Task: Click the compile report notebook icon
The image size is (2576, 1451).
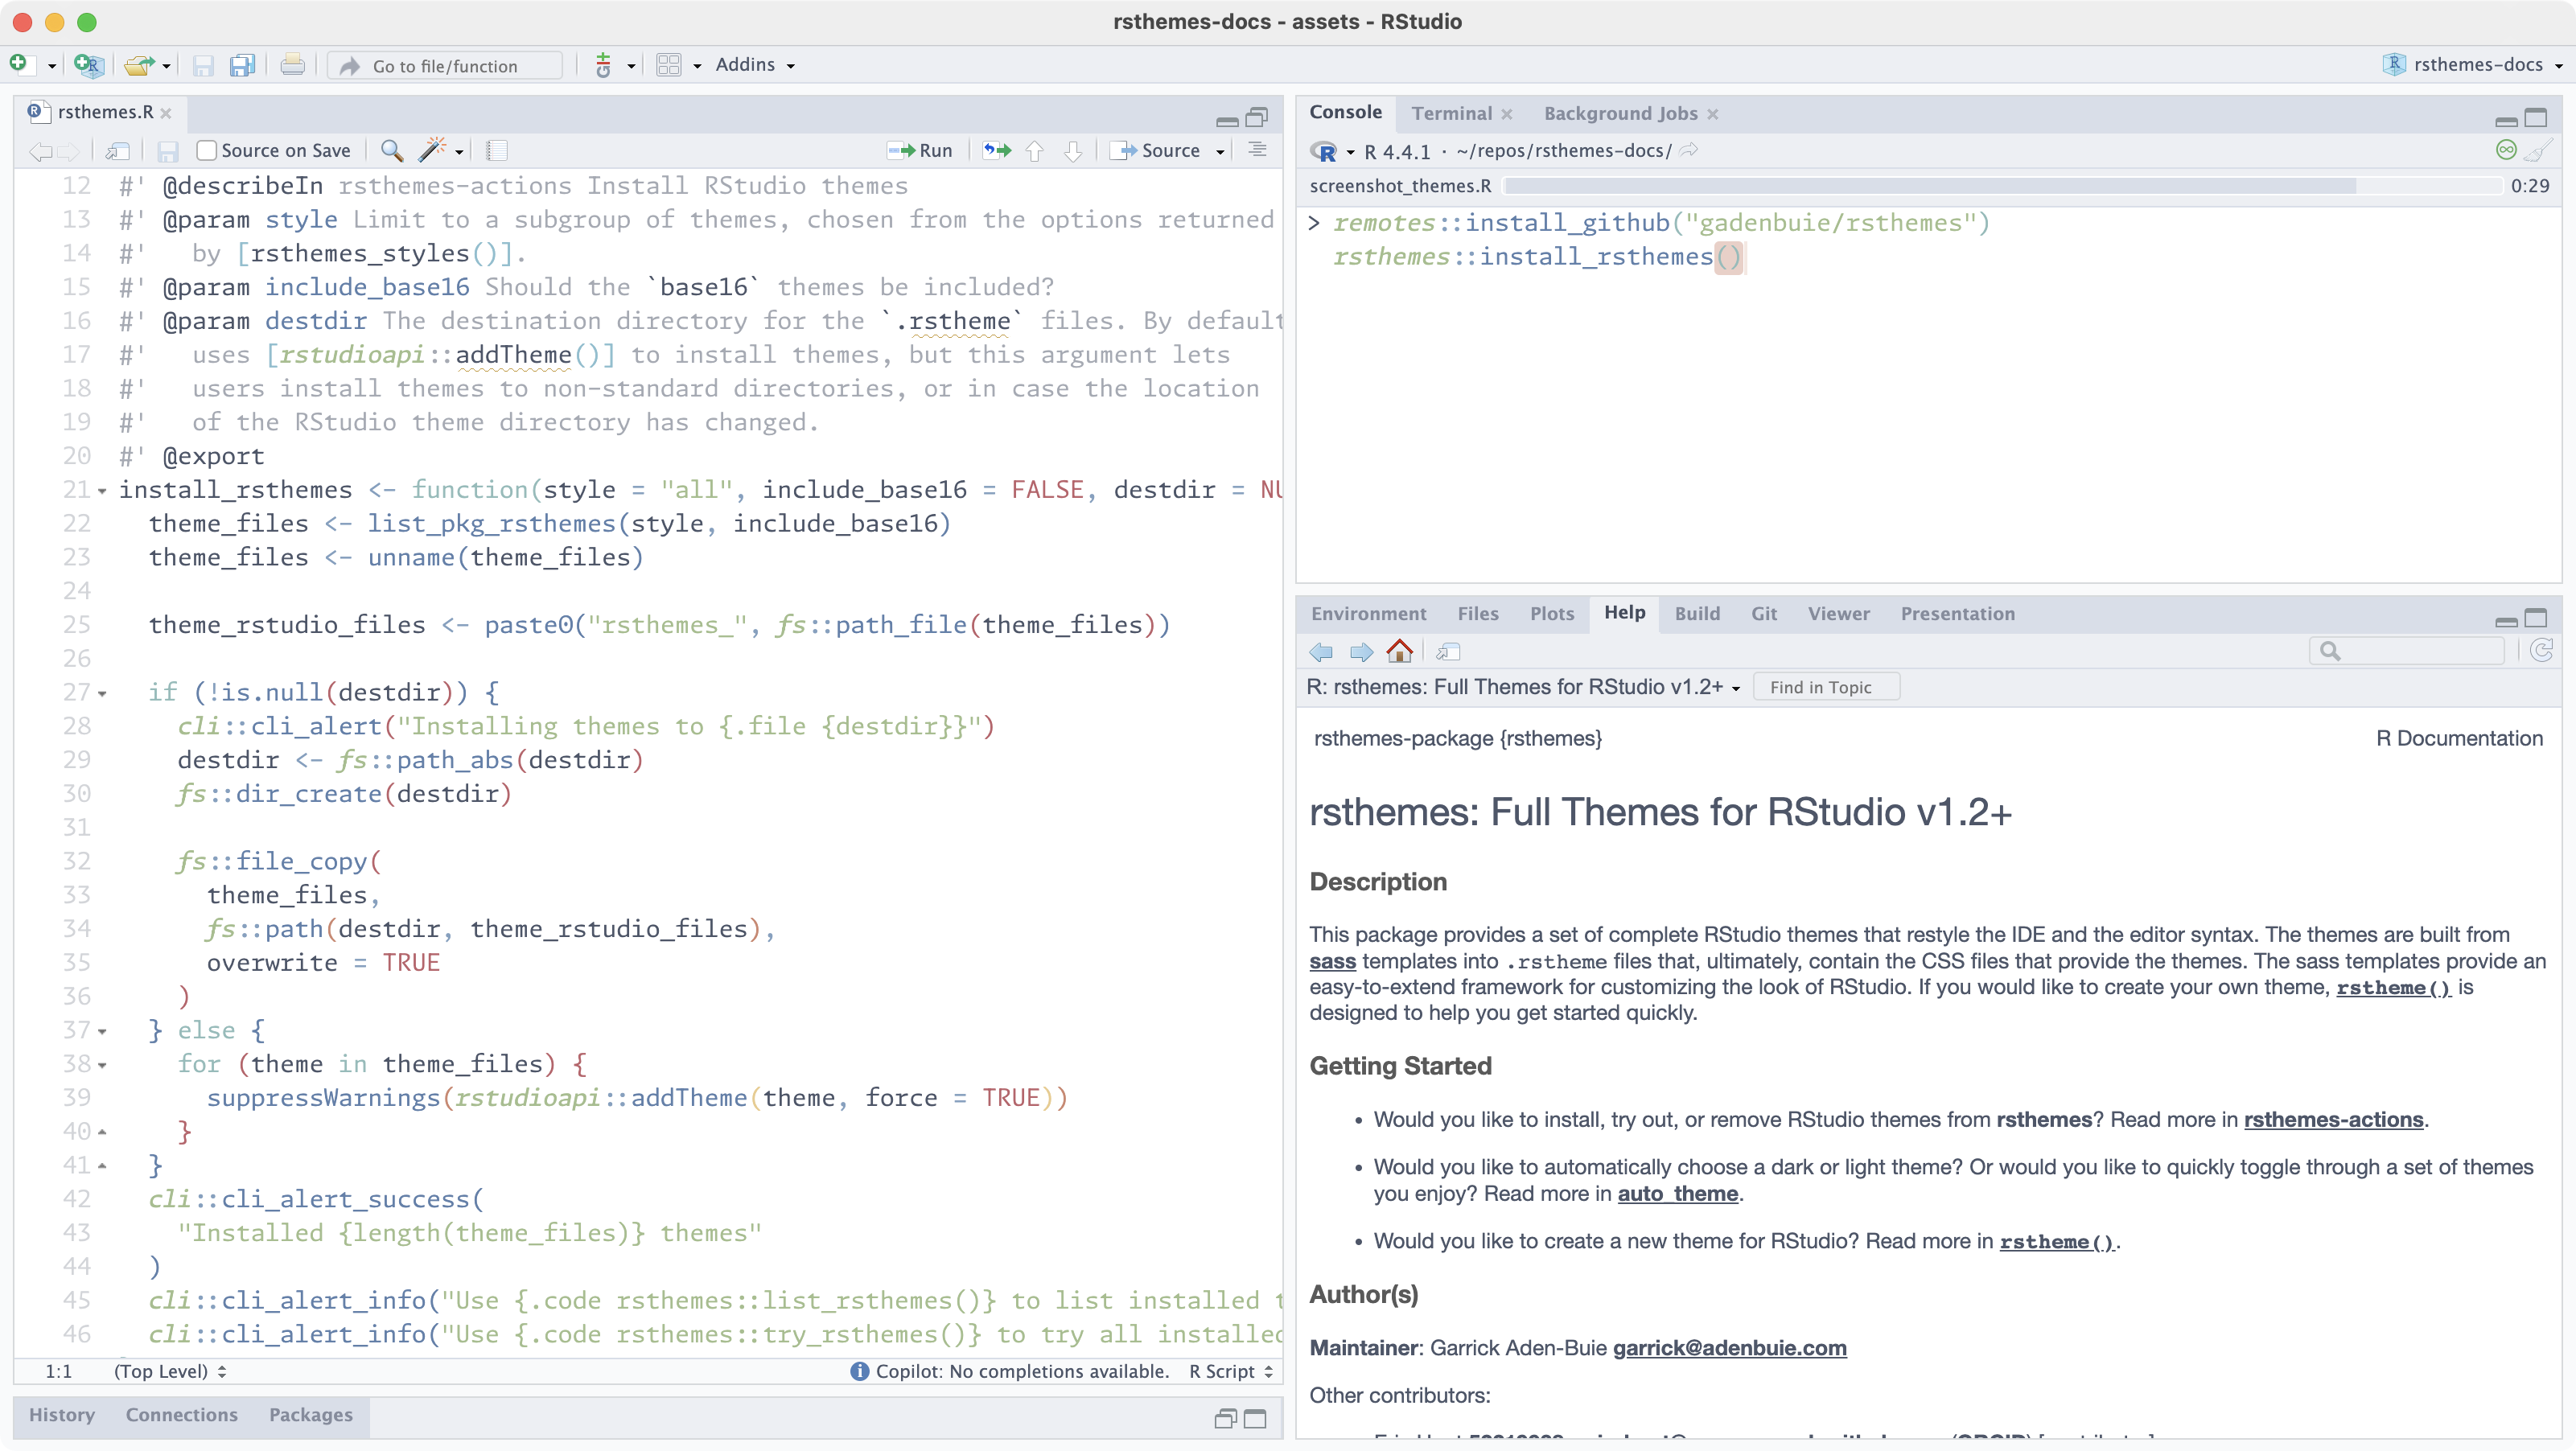Action: click(497, 151)
